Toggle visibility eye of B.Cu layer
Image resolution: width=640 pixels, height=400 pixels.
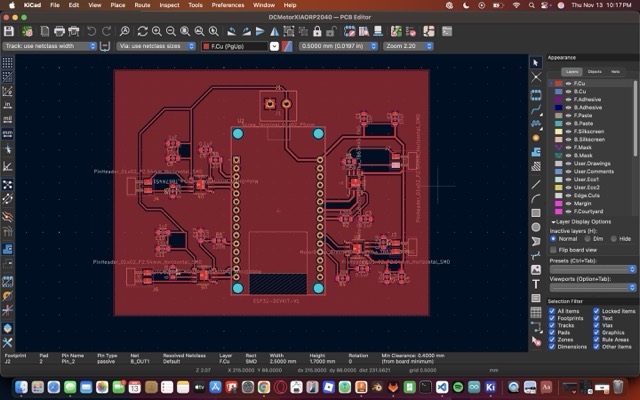pos(568,91)
